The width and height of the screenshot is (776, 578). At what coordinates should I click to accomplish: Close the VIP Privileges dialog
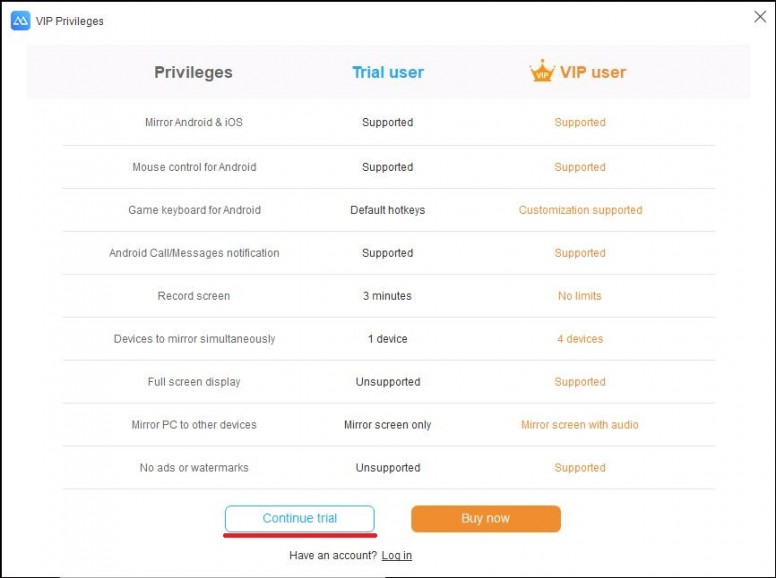click(760, 17)
